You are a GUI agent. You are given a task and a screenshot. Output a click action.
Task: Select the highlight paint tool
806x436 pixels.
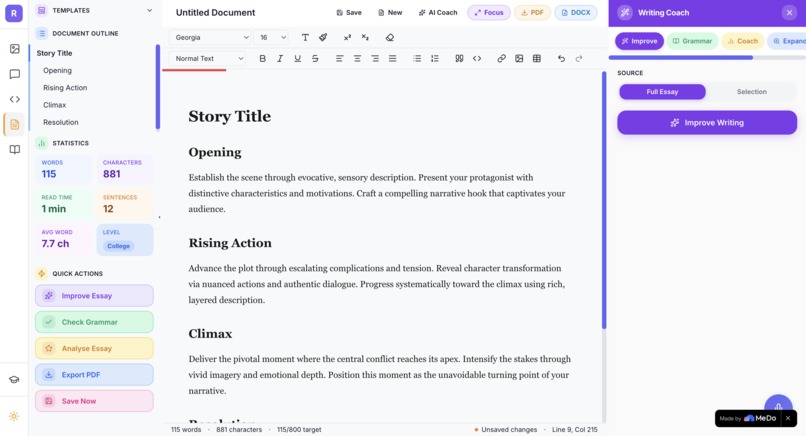(323, 38)
